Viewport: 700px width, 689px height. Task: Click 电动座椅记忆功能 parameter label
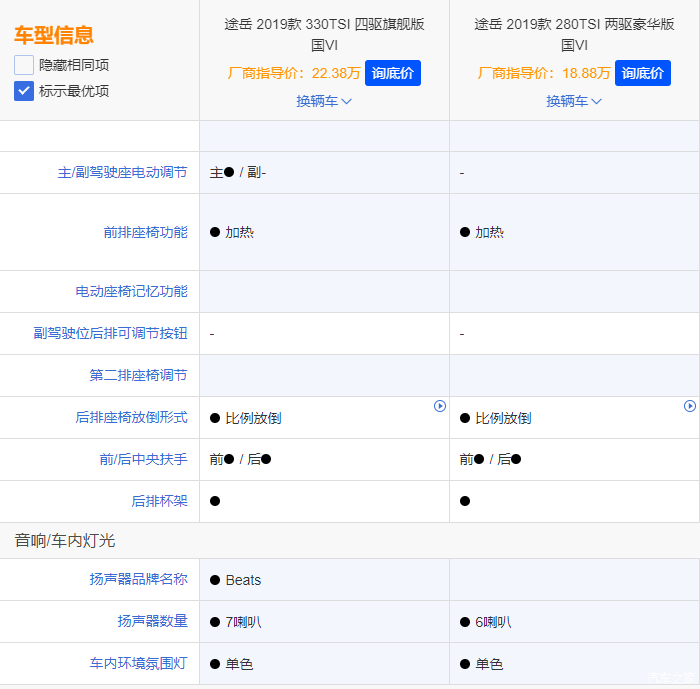(x=131, y=292)
